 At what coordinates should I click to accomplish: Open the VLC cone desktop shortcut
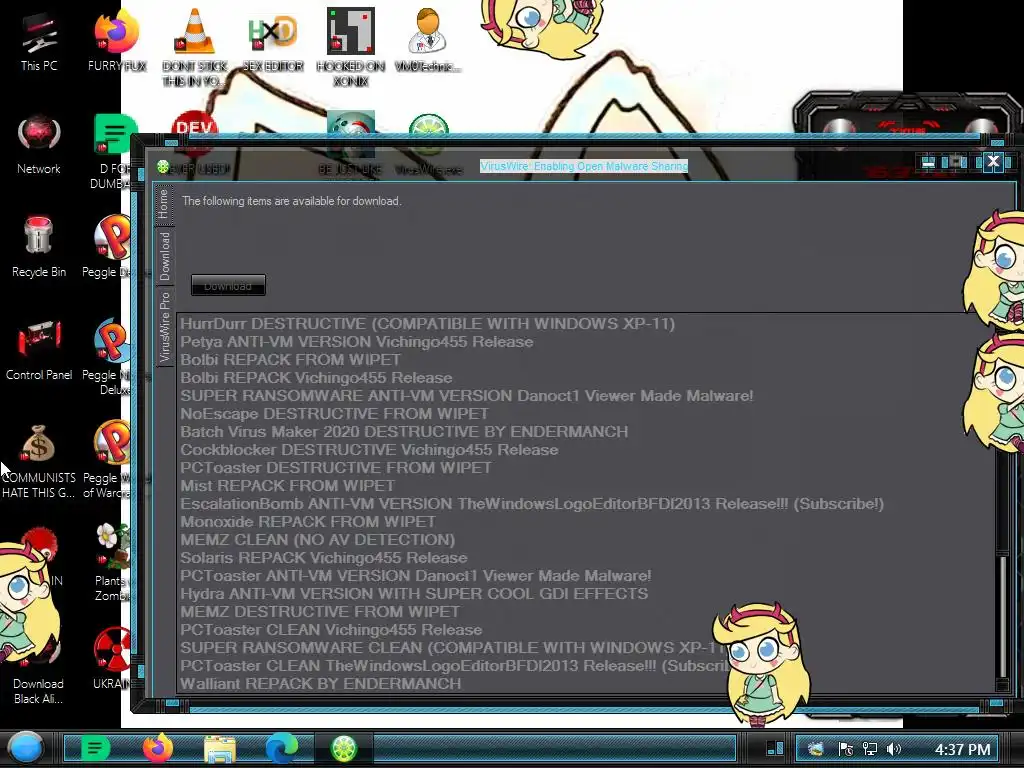click(195, 46)
